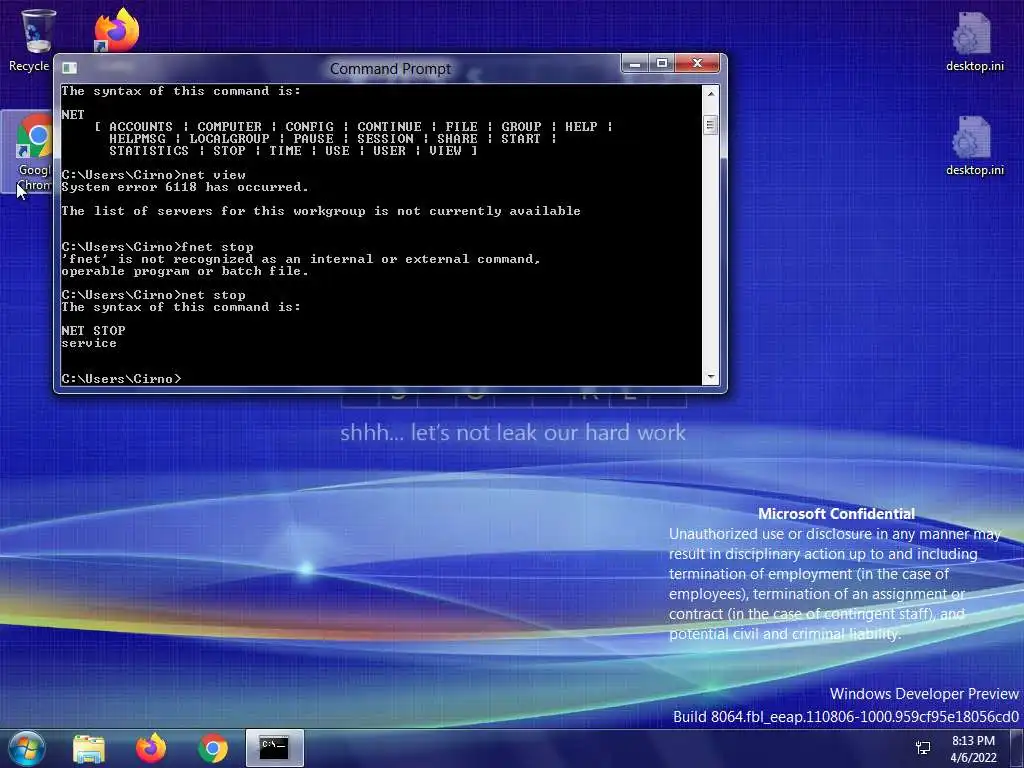Image resolution: width=1024 pixels, height=768 pixels.
Task: Click the 'fnet stop' command text
Action: click(x=217, y=247)
